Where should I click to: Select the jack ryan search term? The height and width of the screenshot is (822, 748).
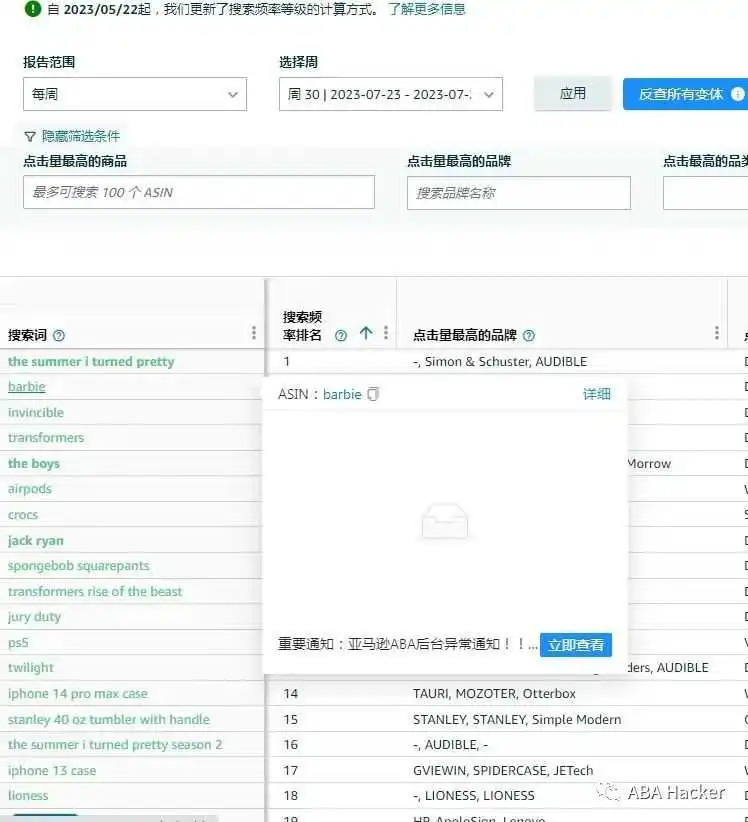click(x=35, y=540)
